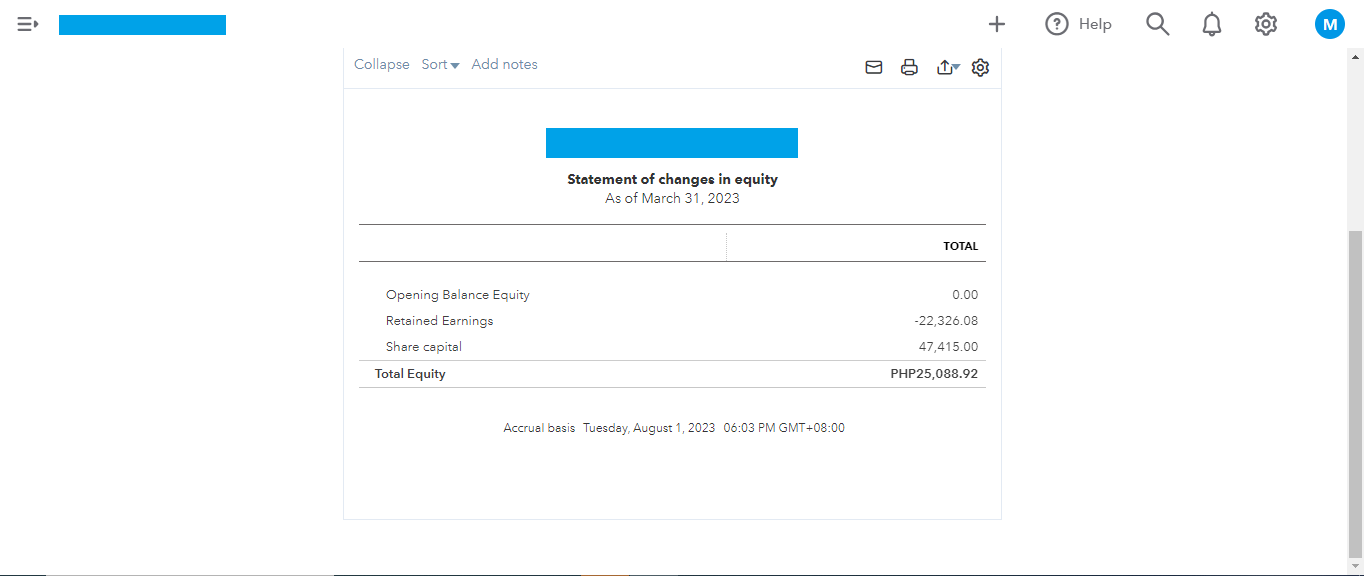Click the Statement of changes in equity title
This screenshot has width=1364, height=576.
(x=672, y=180)
